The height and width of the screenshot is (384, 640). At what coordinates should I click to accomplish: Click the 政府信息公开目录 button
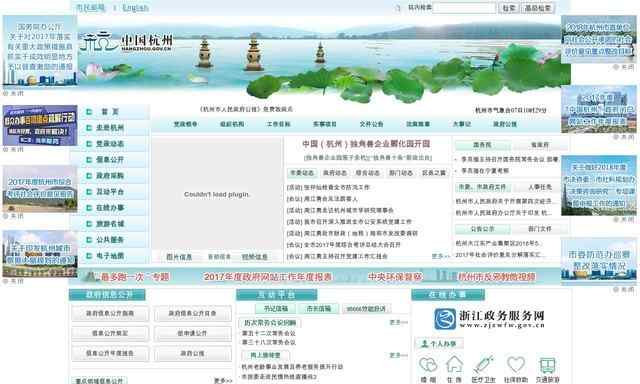(x=193, y=313)
